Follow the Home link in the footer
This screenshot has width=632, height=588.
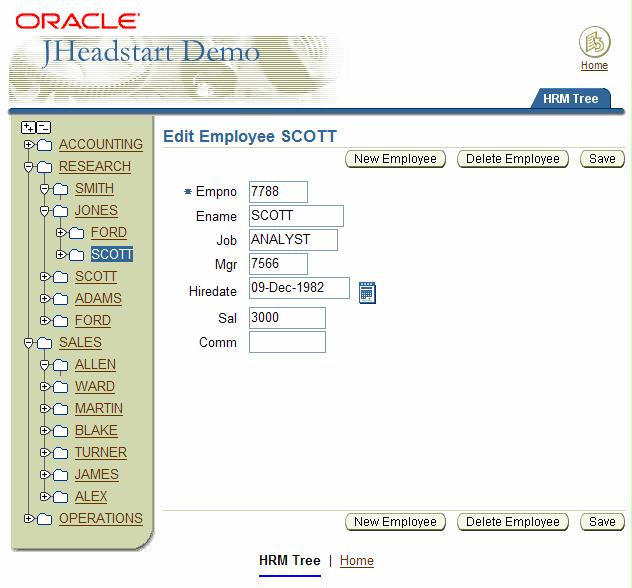click(356, 560)
